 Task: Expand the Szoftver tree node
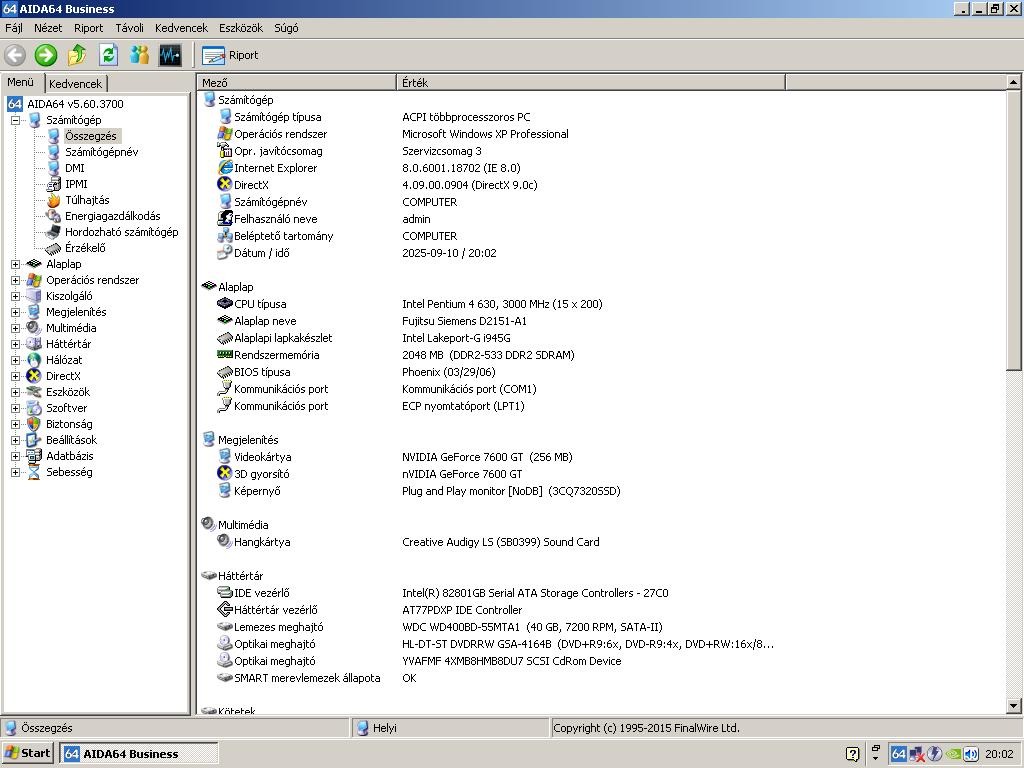point(15,408)
